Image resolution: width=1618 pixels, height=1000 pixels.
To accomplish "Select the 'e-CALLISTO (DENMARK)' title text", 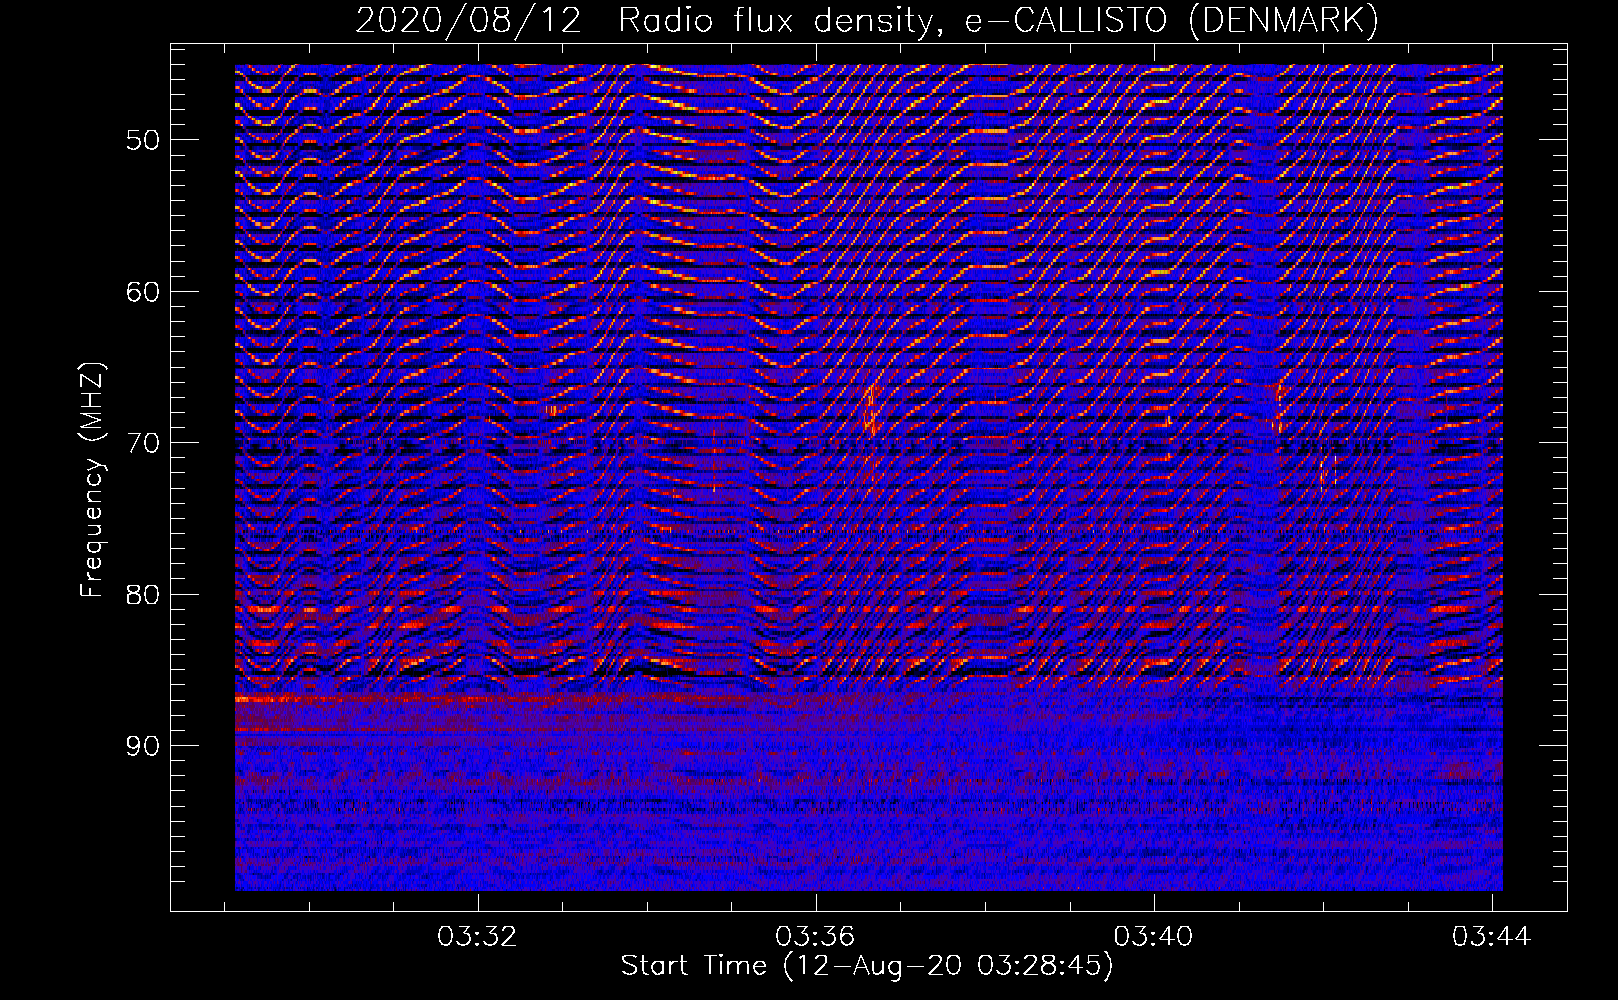I will [1171, 20].
